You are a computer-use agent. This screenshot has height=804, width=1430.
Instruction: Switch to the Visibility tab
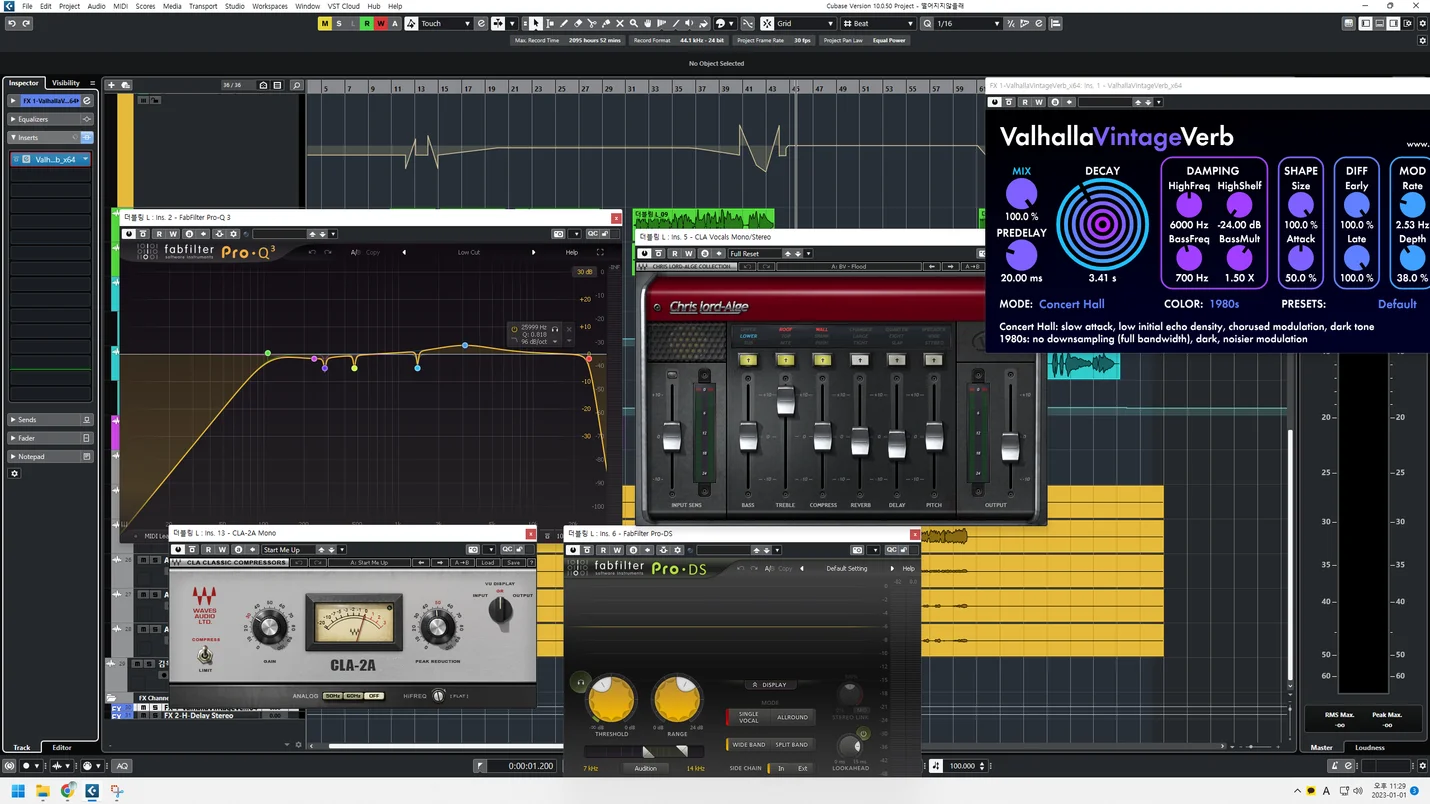click(66, 83)
